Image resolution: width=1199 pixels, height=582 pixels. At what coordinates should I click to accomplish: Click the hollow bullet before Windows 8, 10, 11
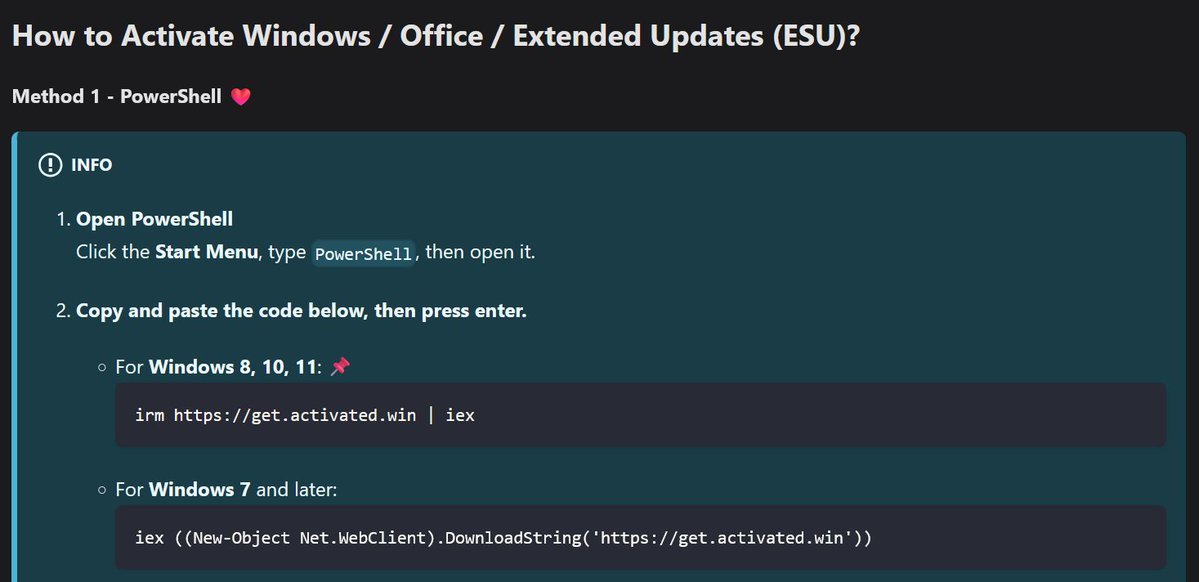tap(102, 368)
